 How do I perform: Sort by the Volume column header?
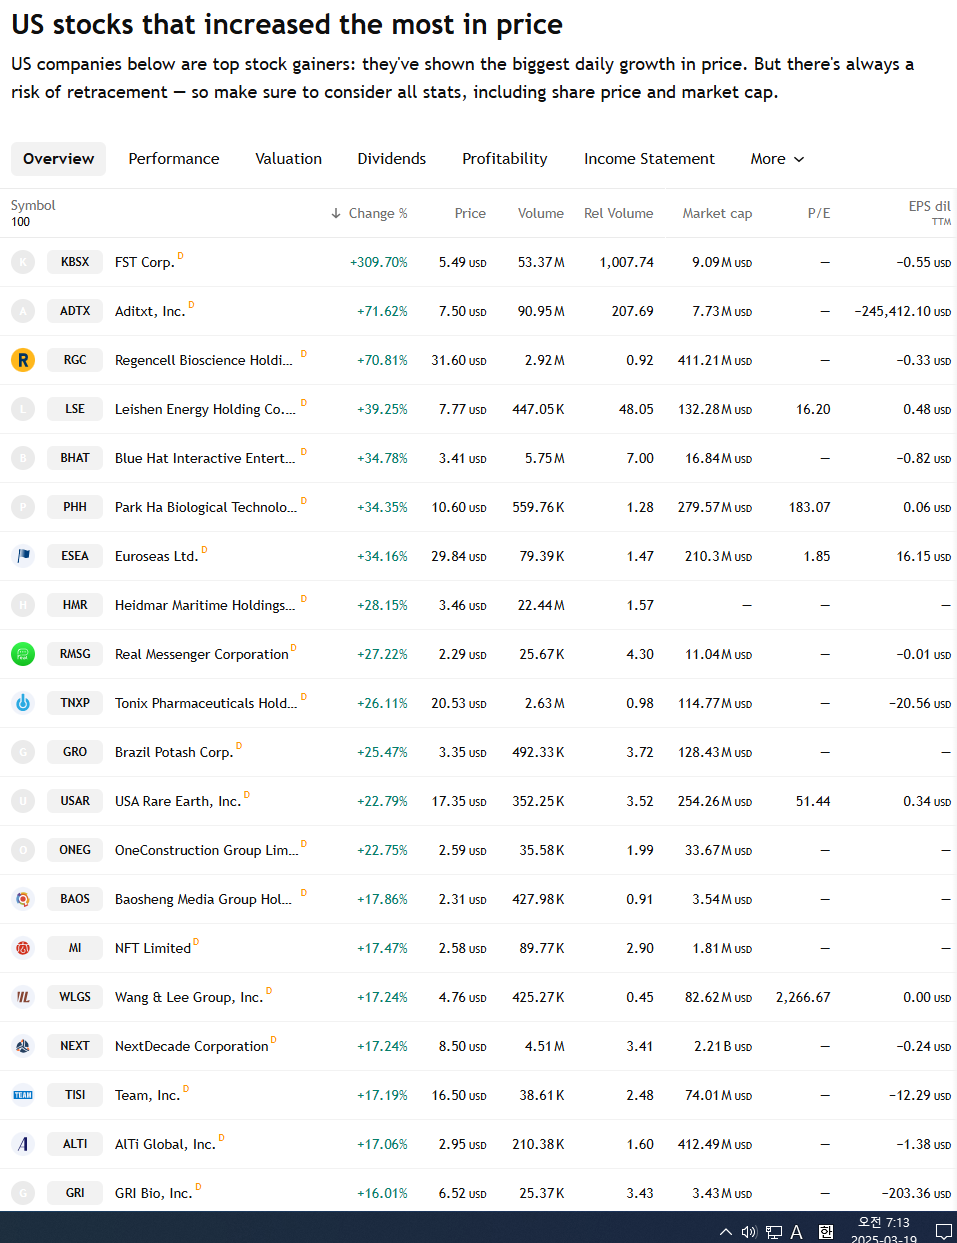[541, 213]
